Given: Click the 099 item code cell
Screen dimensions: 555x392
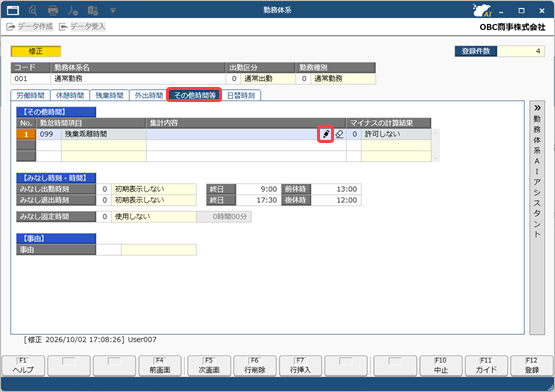Looking at the screenshot, I should point(48,134).
